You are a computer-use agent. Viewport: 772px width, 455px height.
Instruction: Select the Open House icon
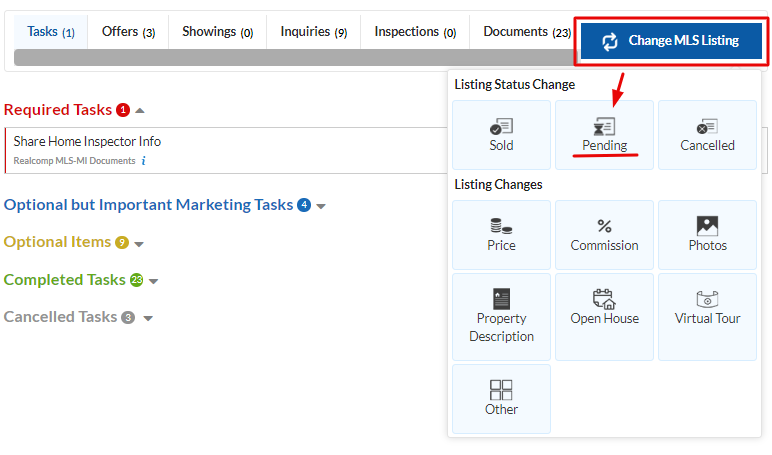click(x=604, y=298)
